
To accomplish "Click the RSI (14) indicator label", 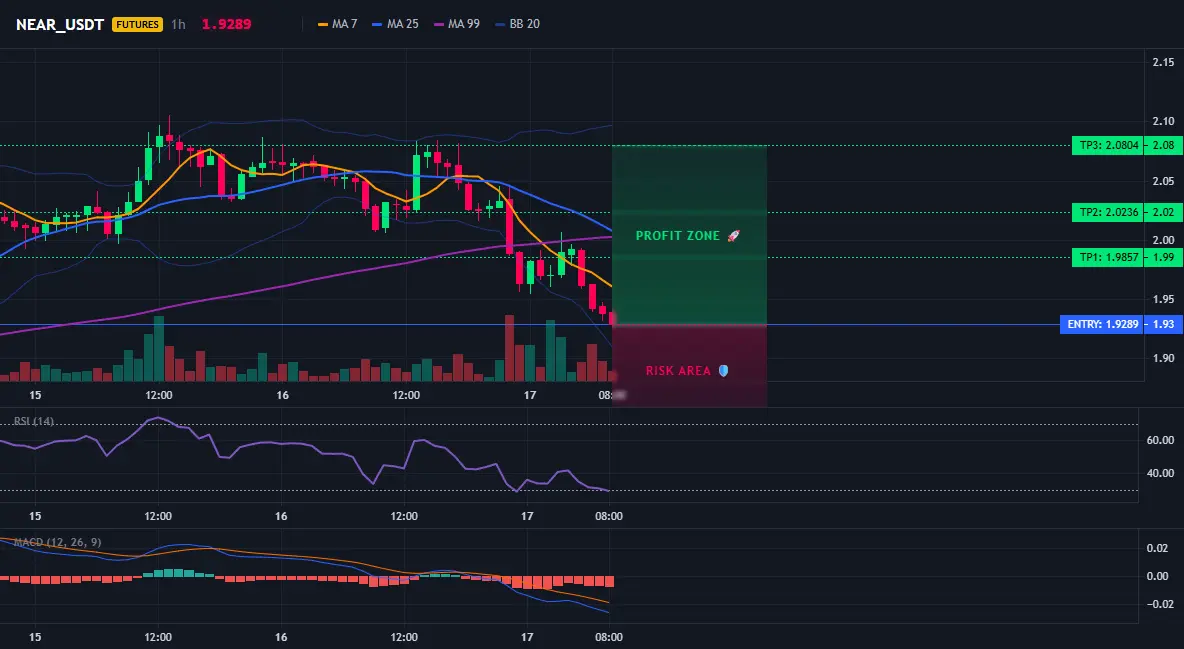I will pos(33,421).
